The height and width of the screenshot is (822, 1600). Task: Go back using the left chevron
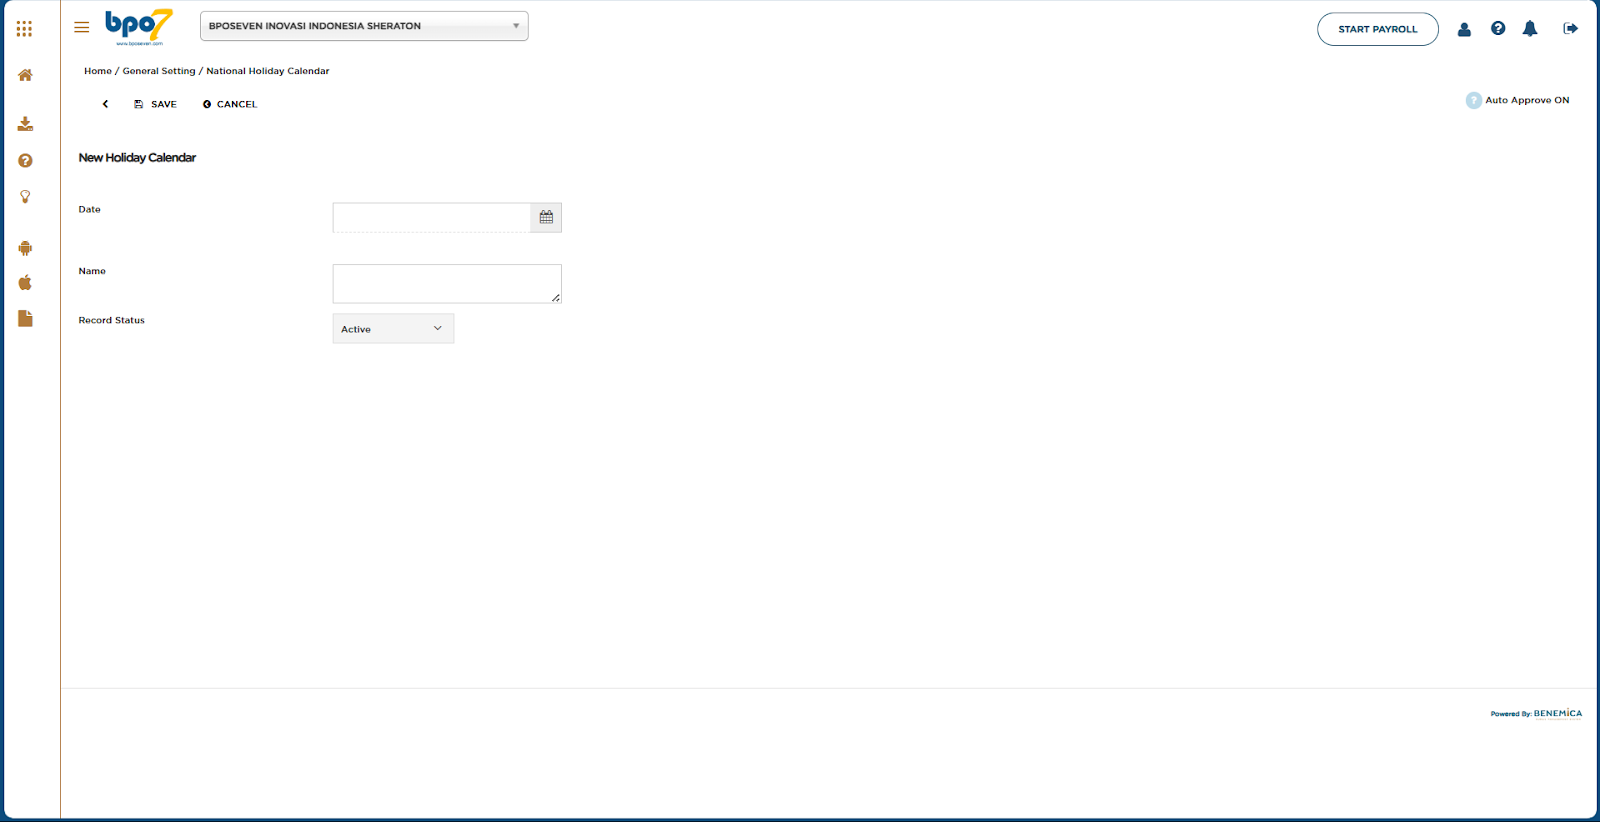pos(105,104)
